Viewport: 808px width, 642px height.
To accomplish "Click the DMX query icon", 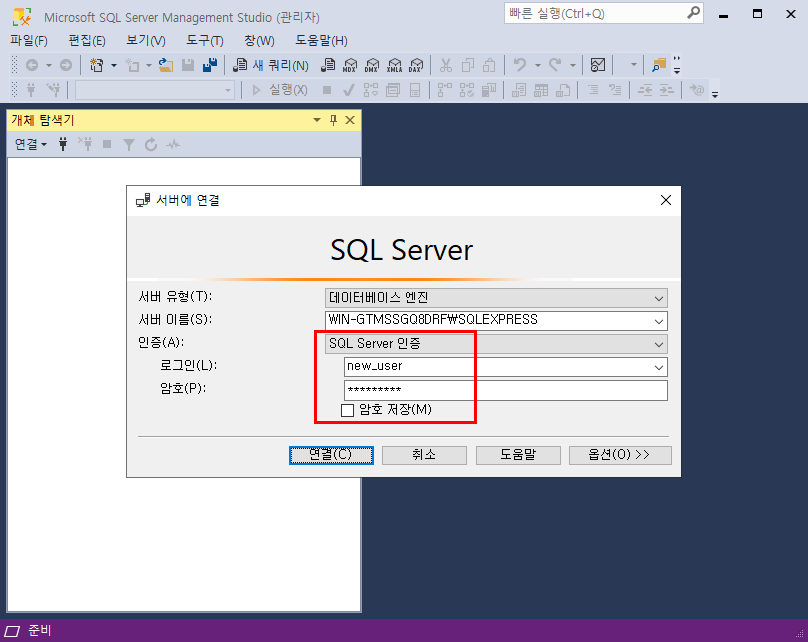I will (x=372, y=65).
